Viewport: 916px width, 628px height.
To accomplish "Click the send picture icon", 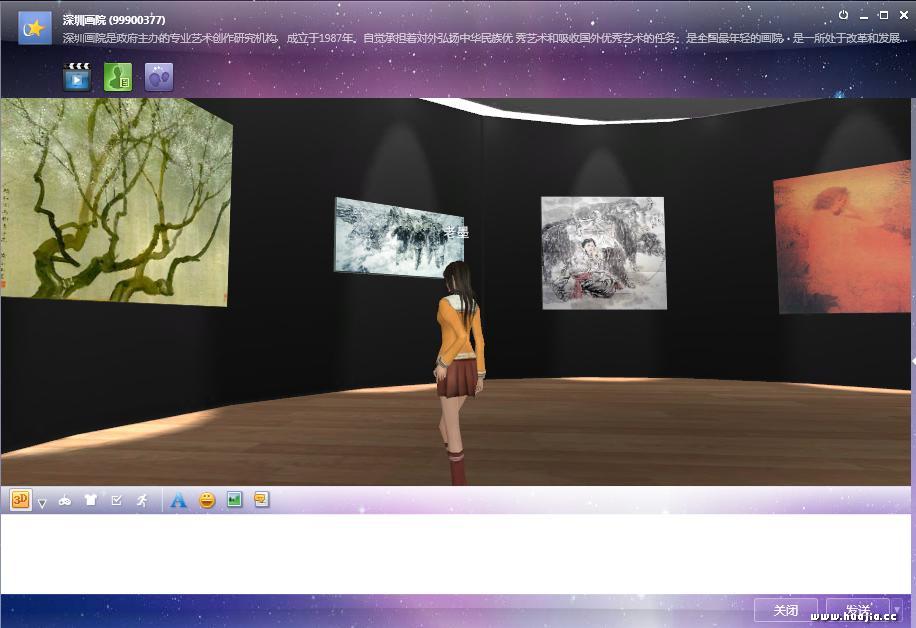I will 234,499.
